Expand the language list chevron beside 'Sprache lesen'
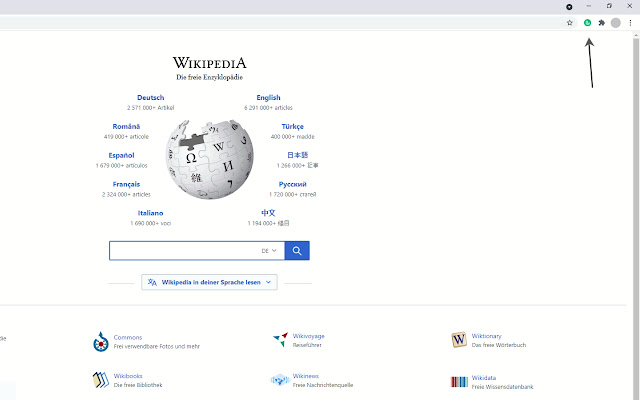 point(268,282)
